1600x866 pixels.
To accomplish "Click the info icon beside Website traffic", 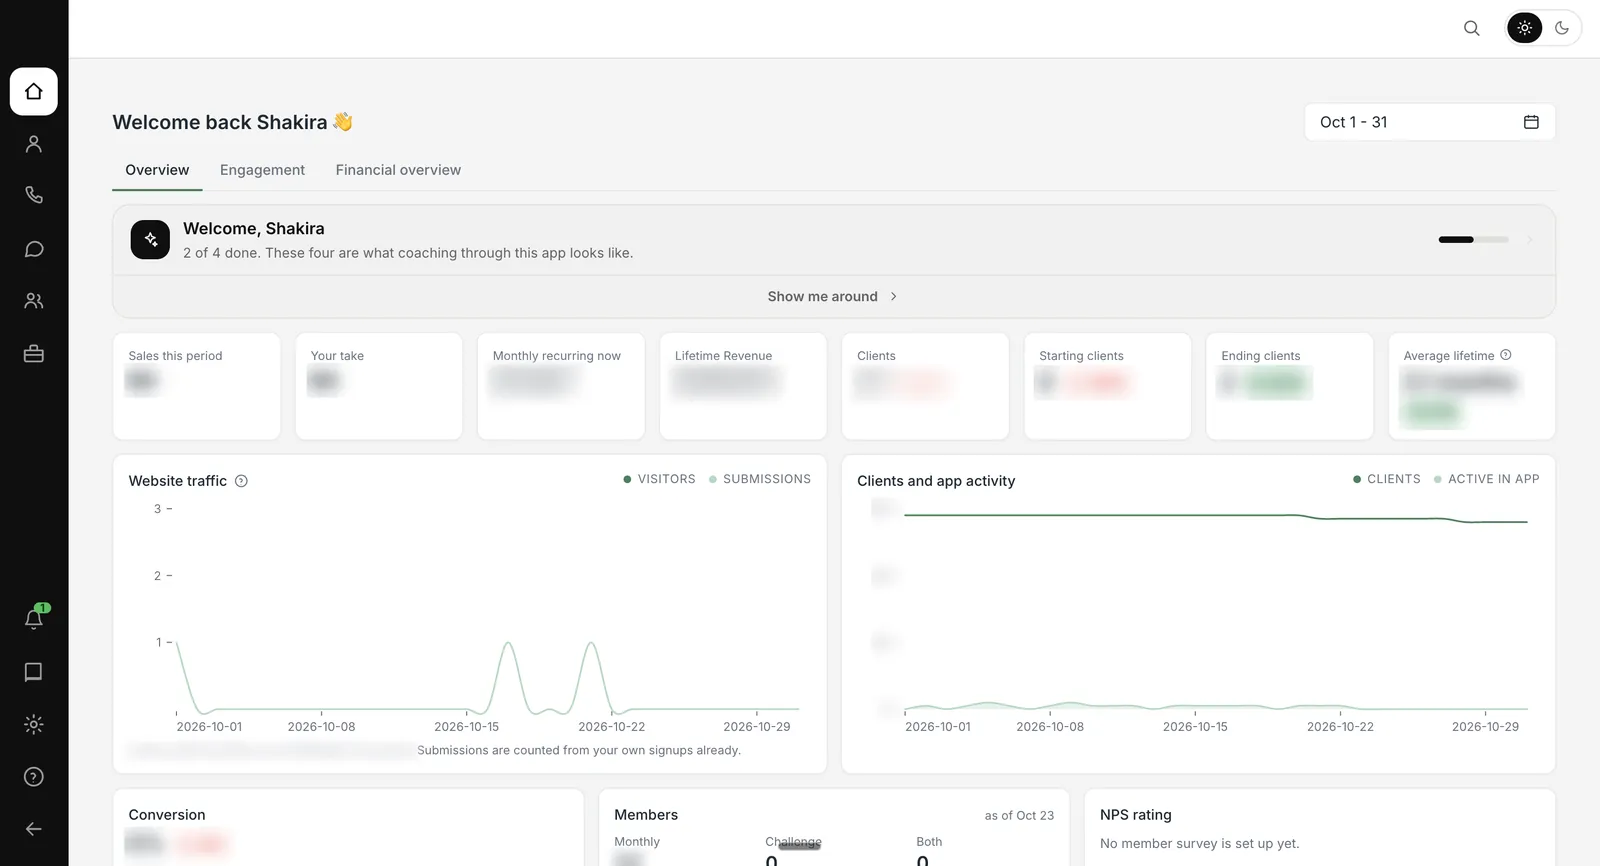I will pyautogui.click(x=241, y=481).
